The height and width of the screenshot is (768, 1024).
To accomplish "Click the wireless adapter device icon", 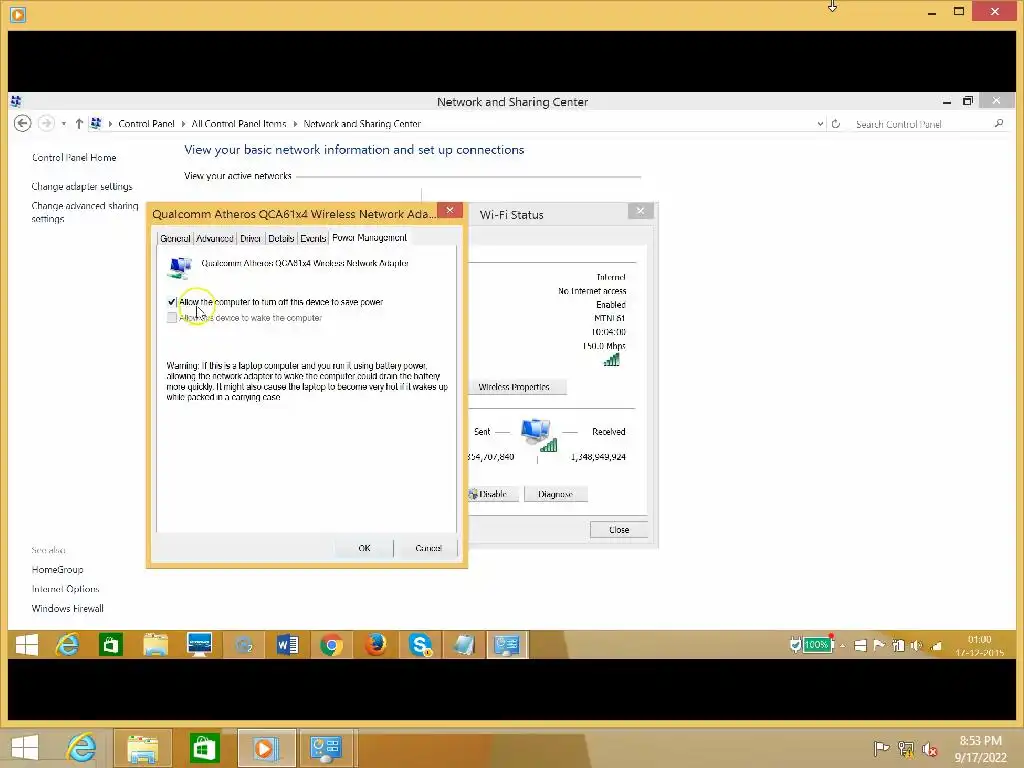I will 180,267.
